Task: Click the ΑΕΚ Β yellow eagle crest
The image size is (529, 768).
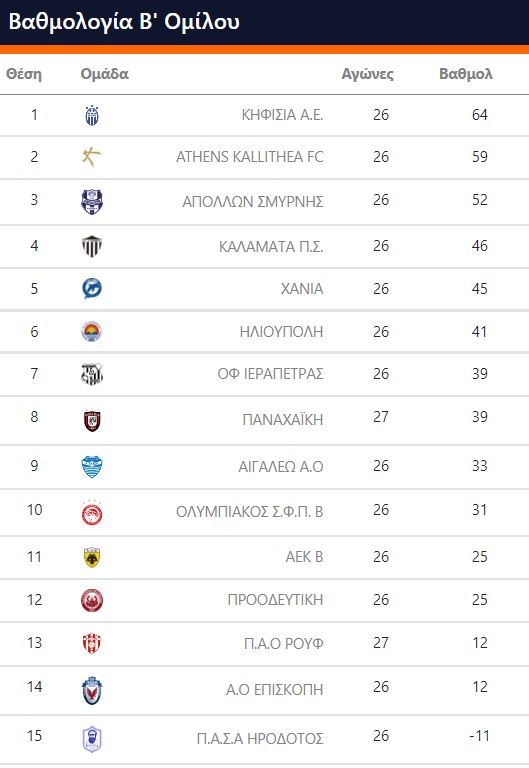Action: pyautogui.click(x=92, y=557)
